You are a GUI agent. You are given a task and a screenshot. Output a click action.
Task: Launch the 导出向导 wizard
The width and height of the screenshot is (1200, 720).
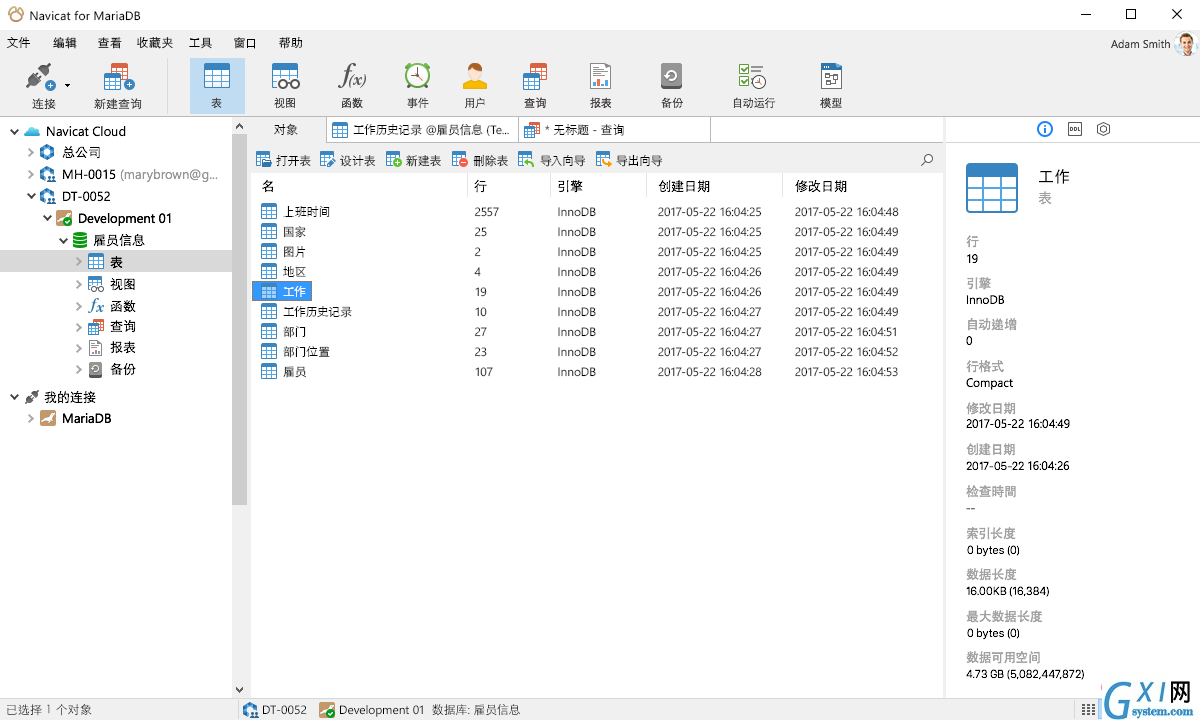coord(629,160)
